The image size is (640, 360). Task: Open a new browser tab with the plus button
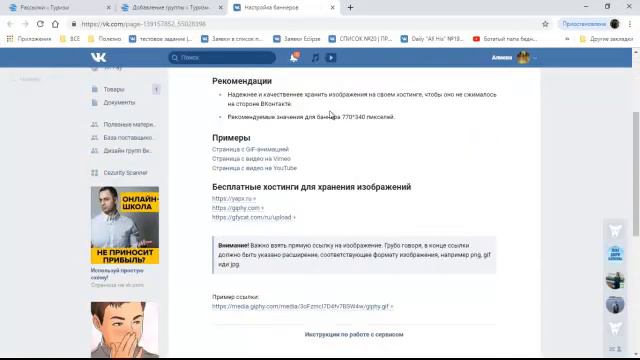point(350,7)
